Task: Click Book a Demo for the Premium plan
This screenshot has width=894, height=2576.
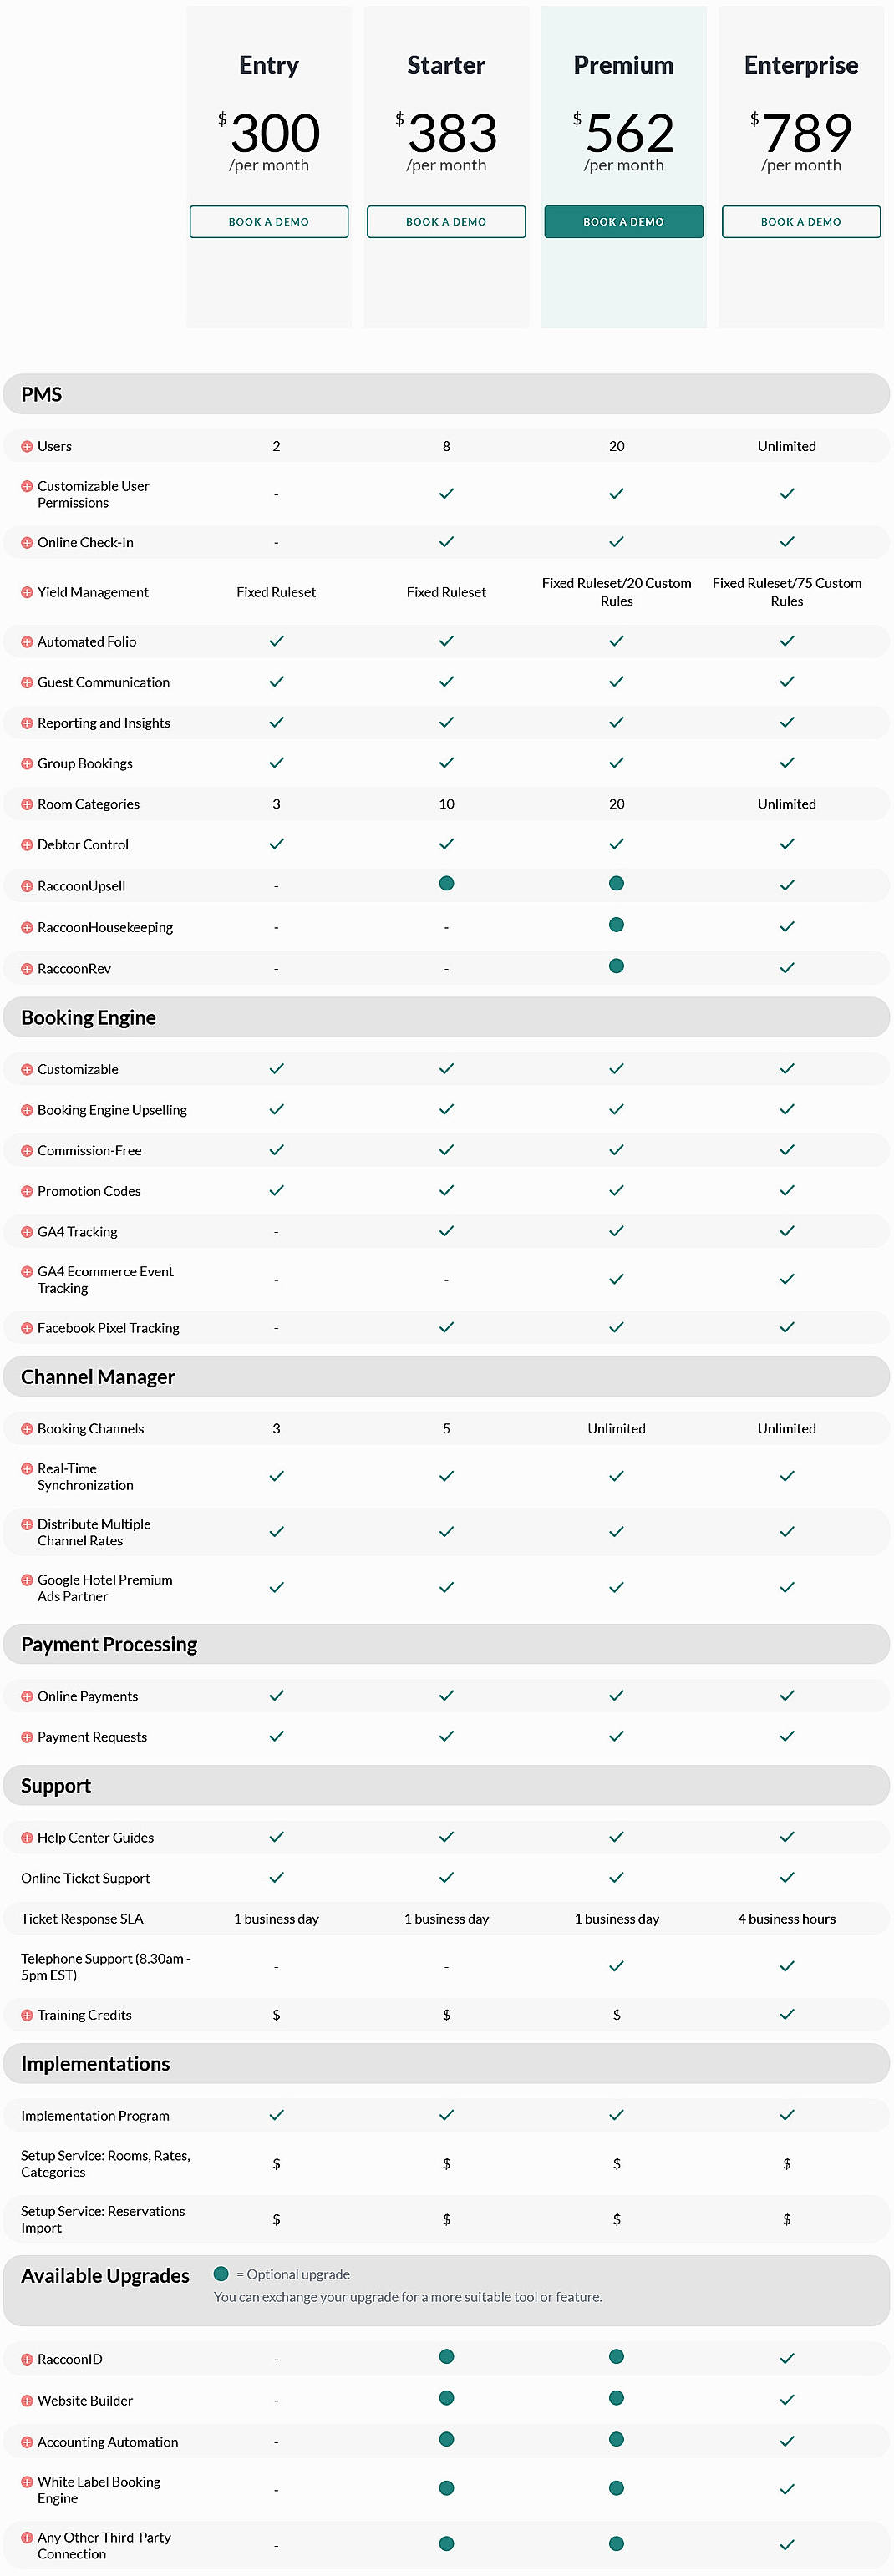Action: [x=623, y=221]
